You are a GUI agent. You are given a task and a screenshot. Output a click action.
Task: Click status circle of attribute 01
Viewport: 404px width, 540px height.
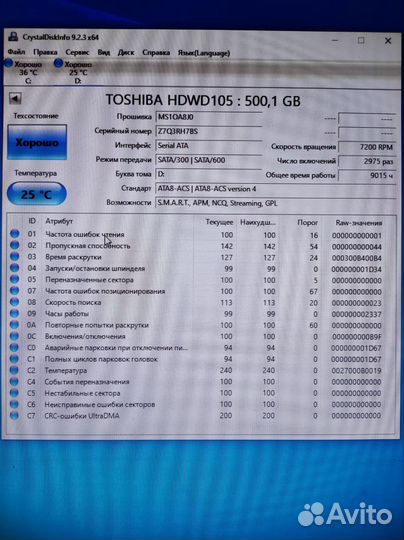pos(14,233)
